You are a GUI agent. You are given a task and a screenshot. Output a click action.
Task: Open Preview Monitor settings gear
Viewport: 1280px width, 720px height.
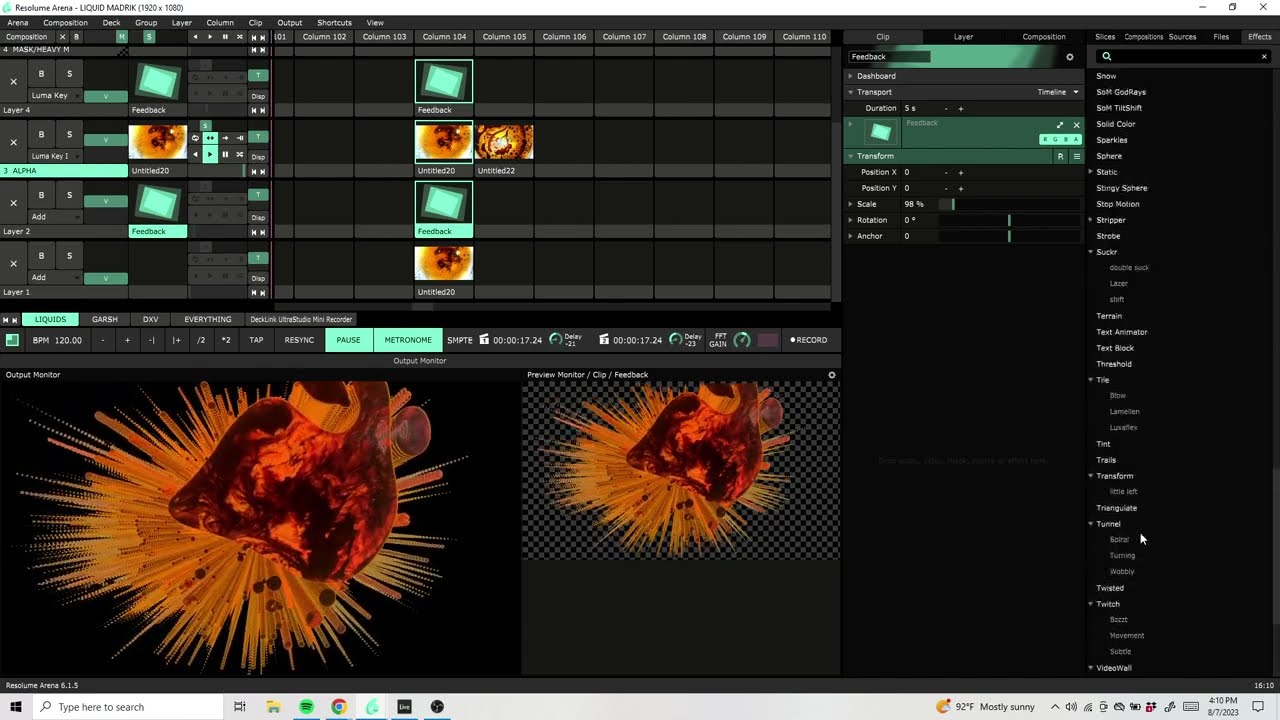pos(831,375)
